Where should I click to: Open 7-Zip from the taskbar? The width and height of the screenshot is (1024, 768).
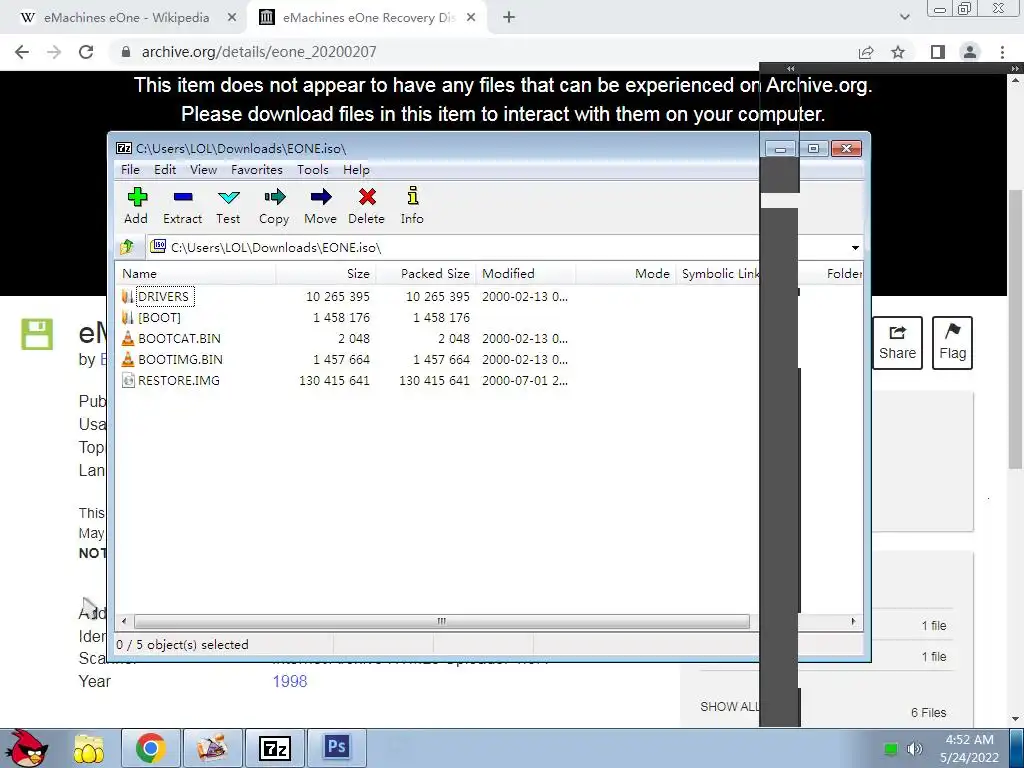pos(274,748)
